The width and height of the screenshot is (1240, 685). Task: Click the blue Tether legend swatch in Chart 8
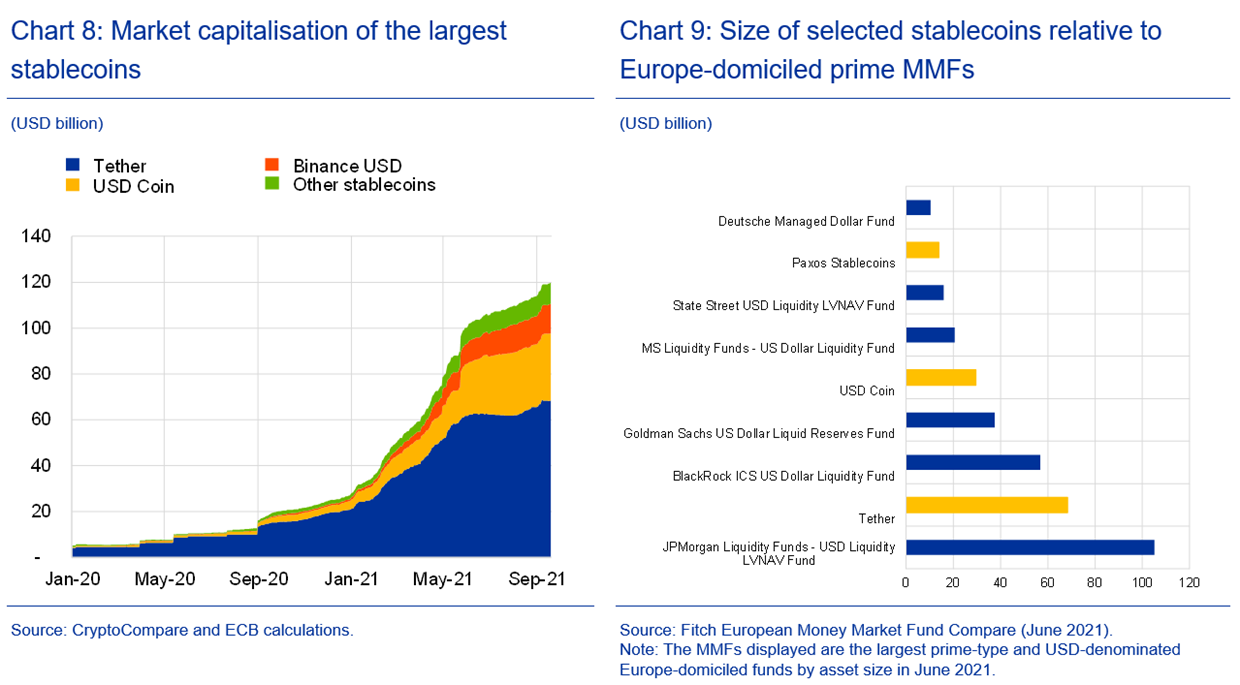coord(72,165)
